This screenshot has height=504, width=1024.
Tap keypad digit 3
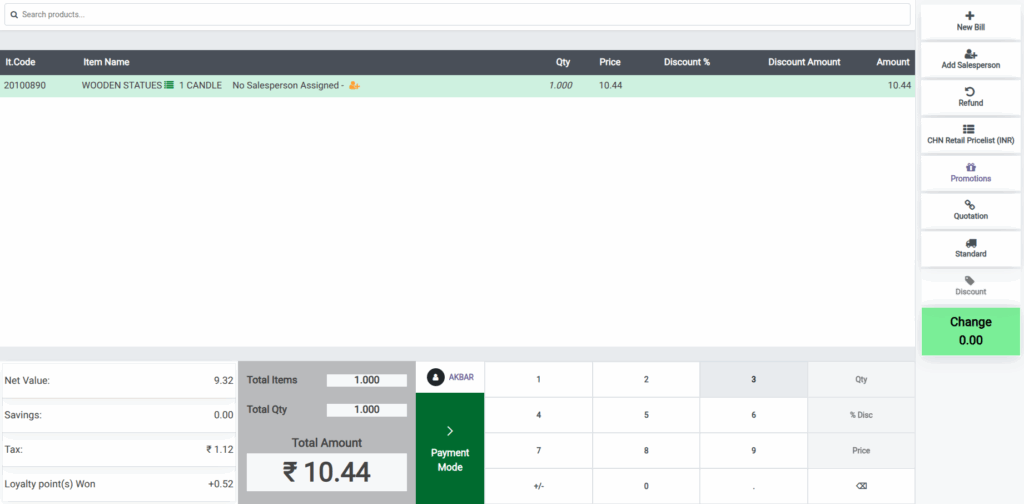[x=754, y=379]
